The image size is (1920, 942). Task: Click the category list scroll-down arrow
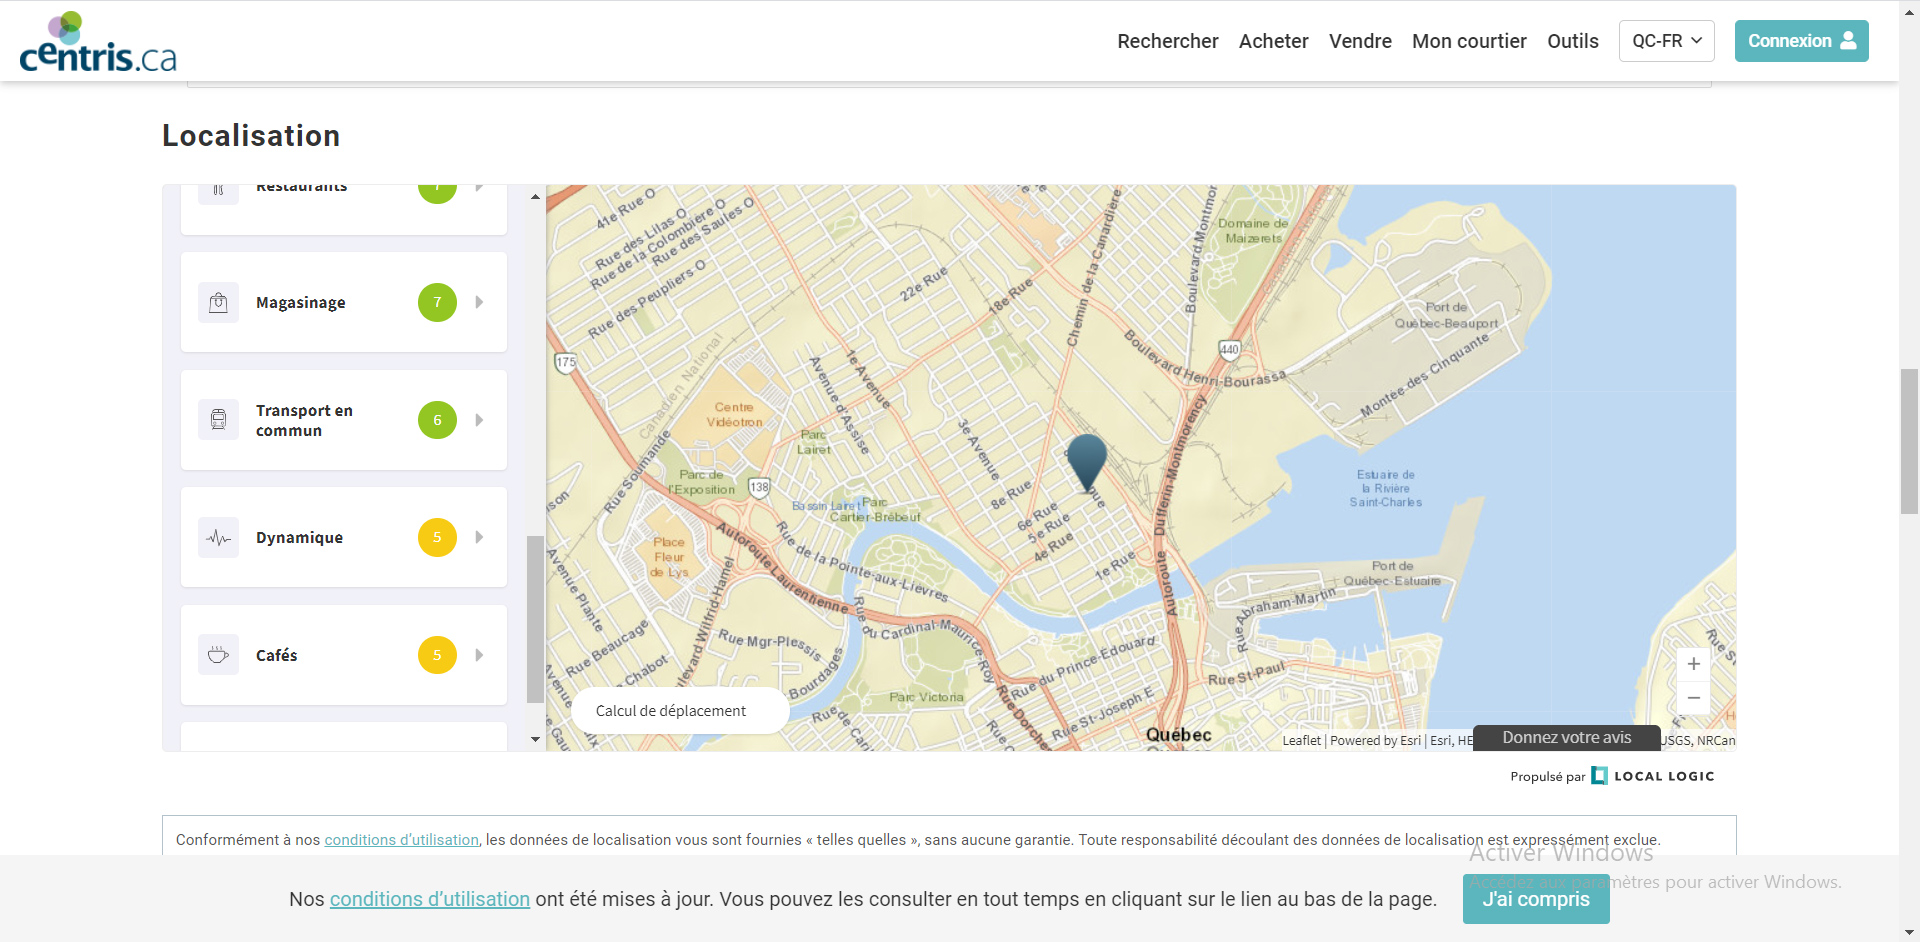[535, 740]
